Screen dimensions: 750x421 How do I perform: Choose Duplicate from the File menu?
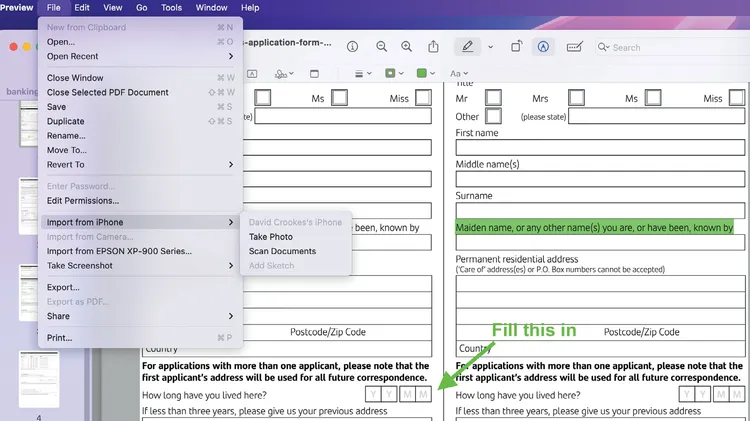click(x=140, y=122)
